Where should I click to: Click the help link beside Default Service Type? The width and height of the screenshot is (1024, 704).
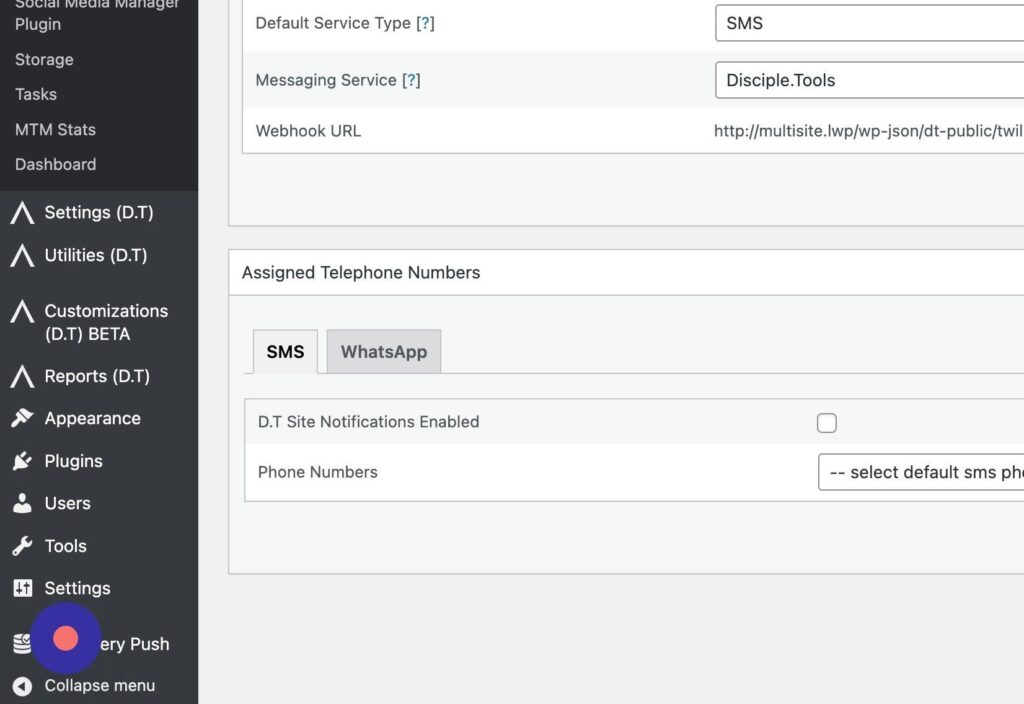point(425,23)
